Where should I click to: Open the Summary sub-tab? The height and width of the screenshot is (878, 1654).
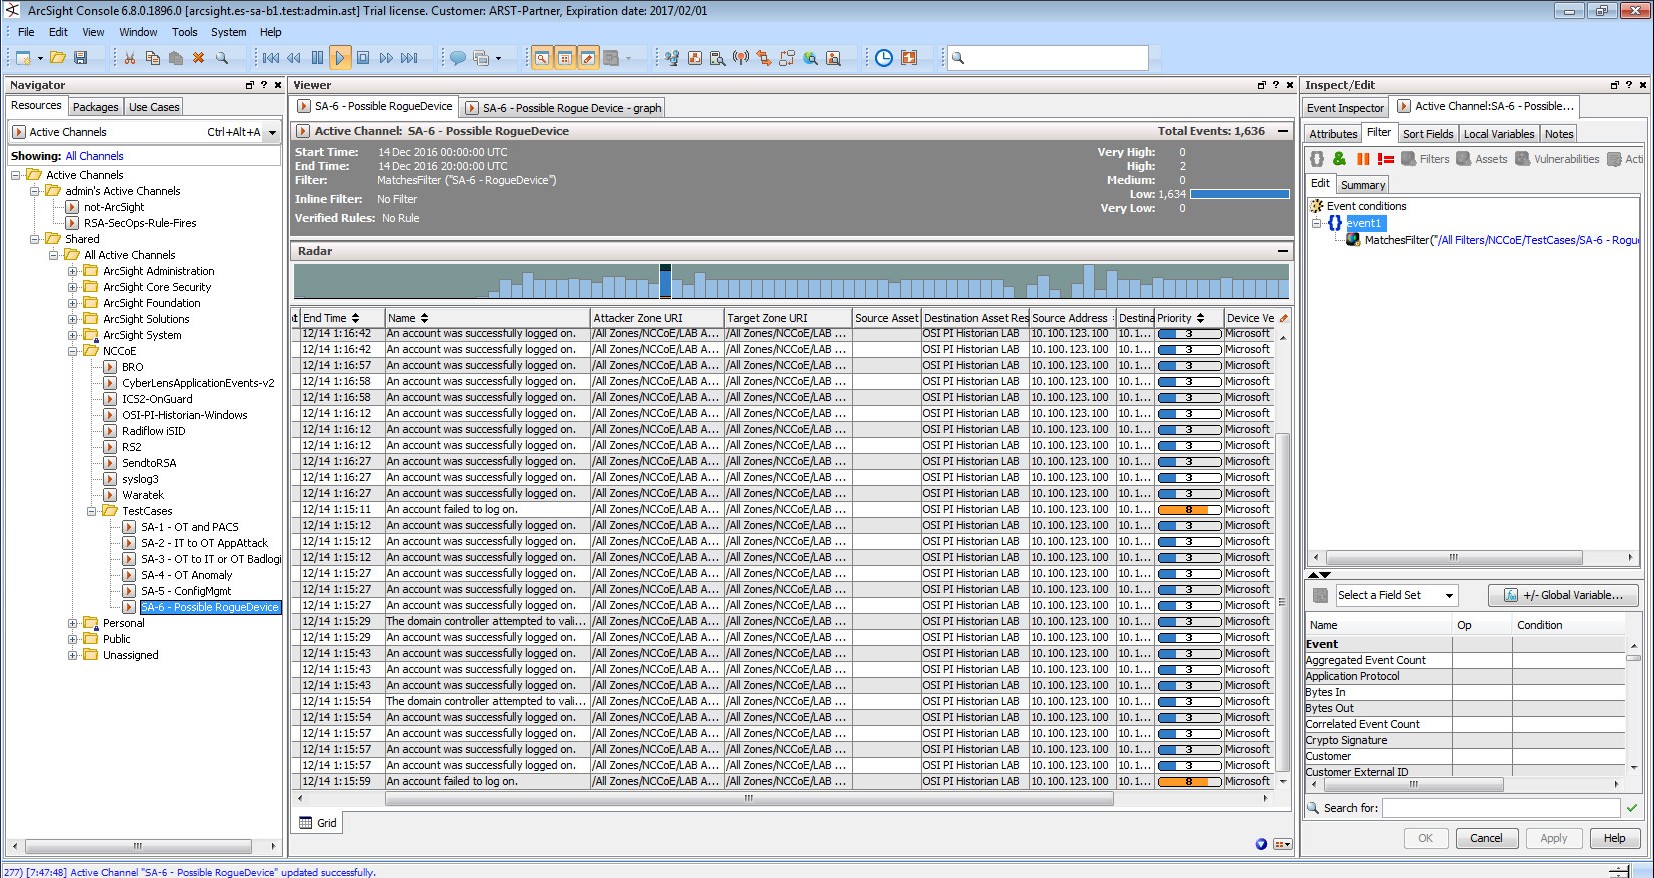coord(1362,185)
